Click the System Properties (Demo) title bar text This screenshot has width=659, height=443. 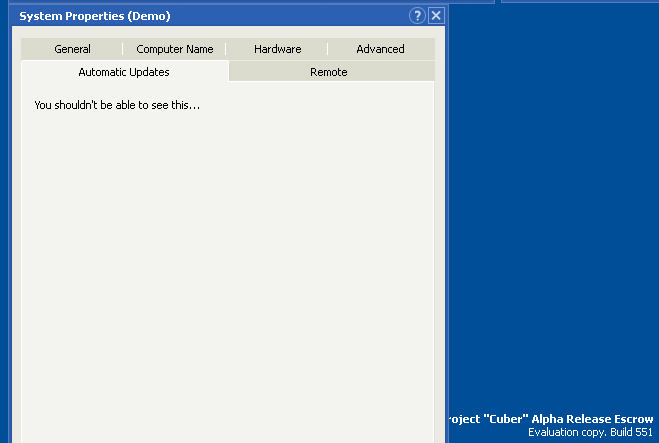(x=95, y=16)
